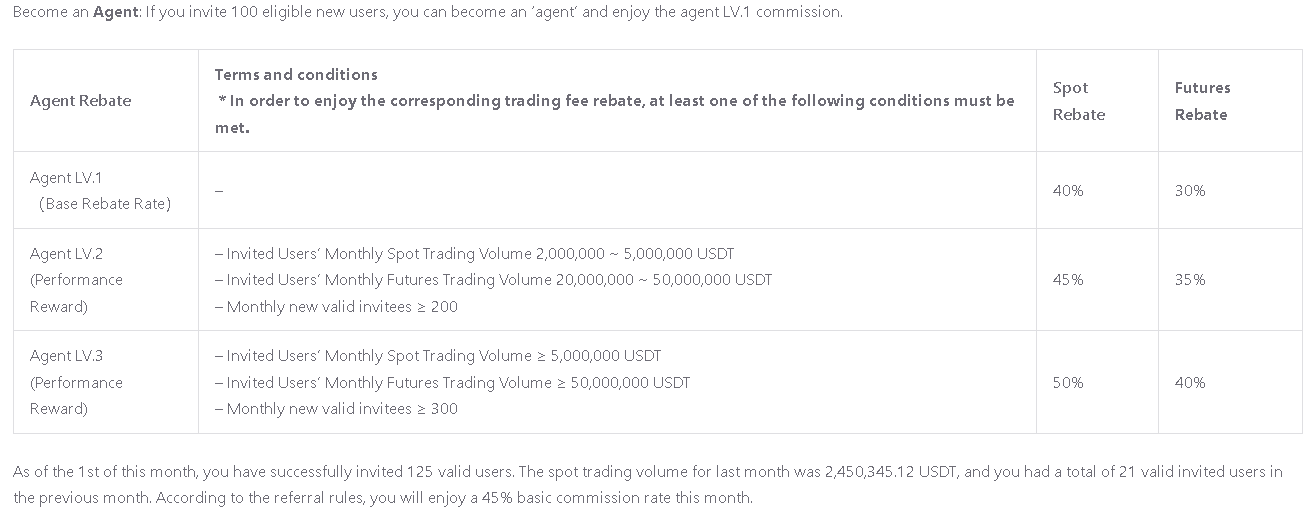Viewport: 1315px width, 529px height.
Task: Click the monthly new valid invitees ≥ 300 line
Action: point(336,409)
